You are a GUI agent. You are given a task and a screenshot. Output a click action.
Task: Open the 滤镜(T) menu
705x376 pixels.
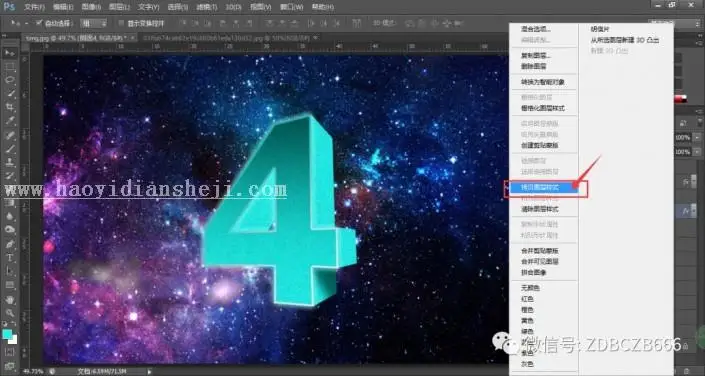[207, 7]
